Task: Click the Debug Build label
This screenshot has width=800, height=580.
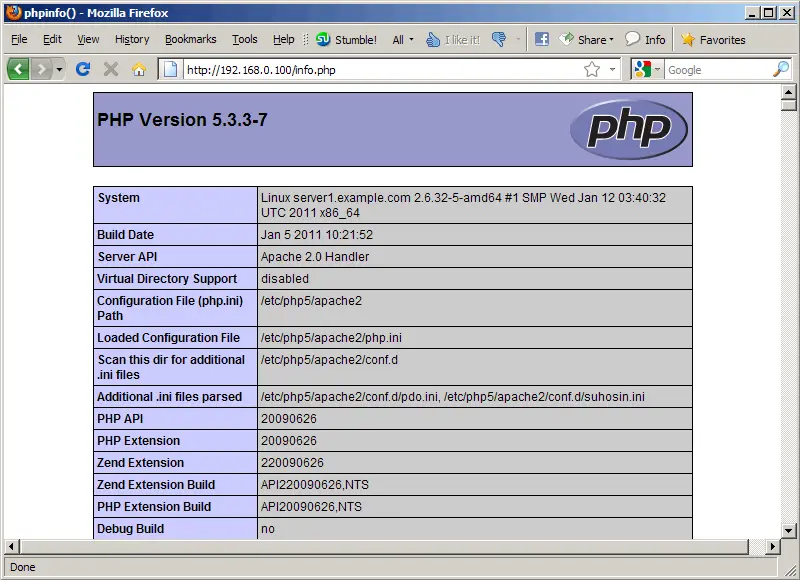Action: click(x=131, y=528)
